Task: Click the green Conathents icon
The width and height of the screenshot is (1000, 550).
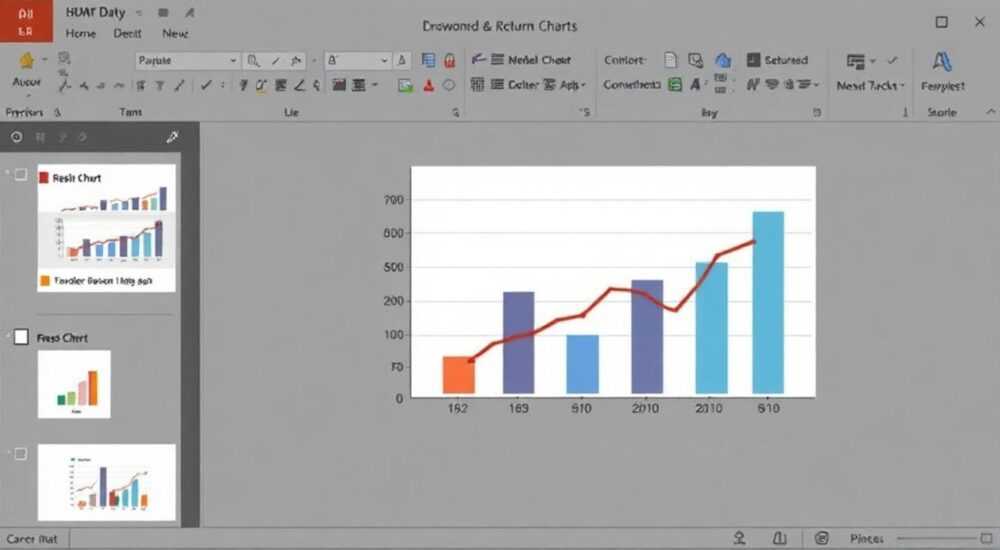Action: [x=675, y=84]
